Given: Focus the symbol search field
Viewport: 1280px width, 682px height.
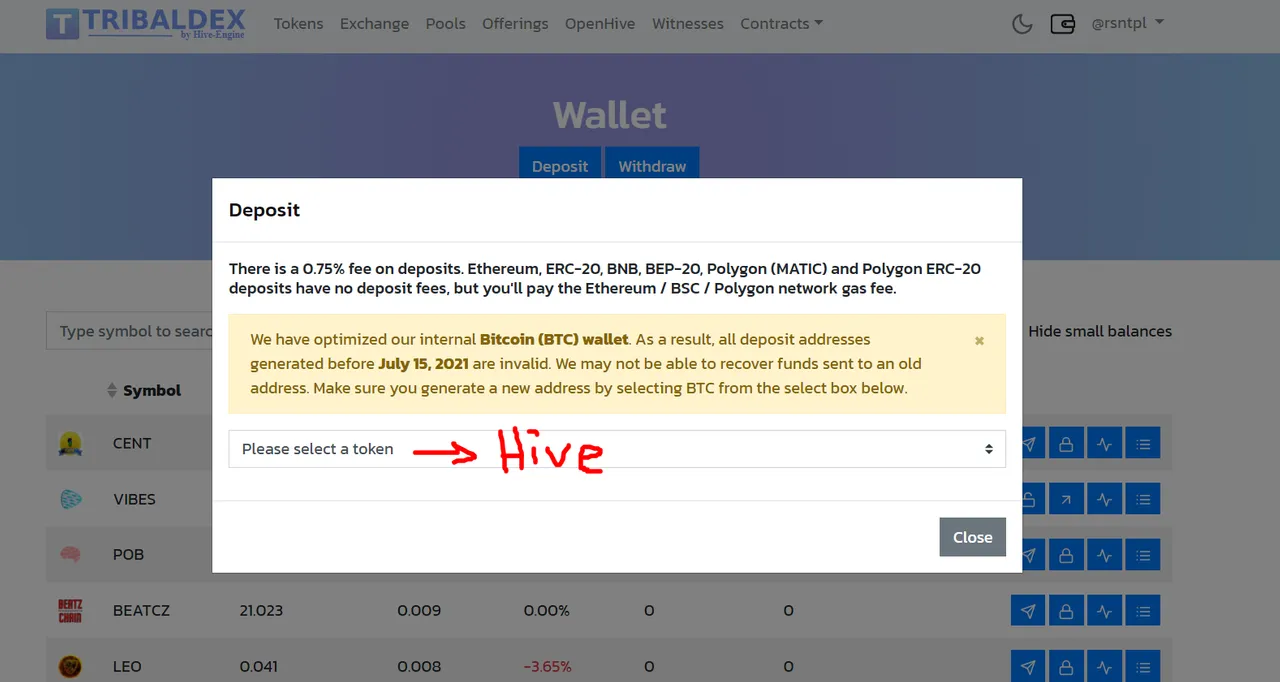Looking at the screenshot, I should point(130,331).
